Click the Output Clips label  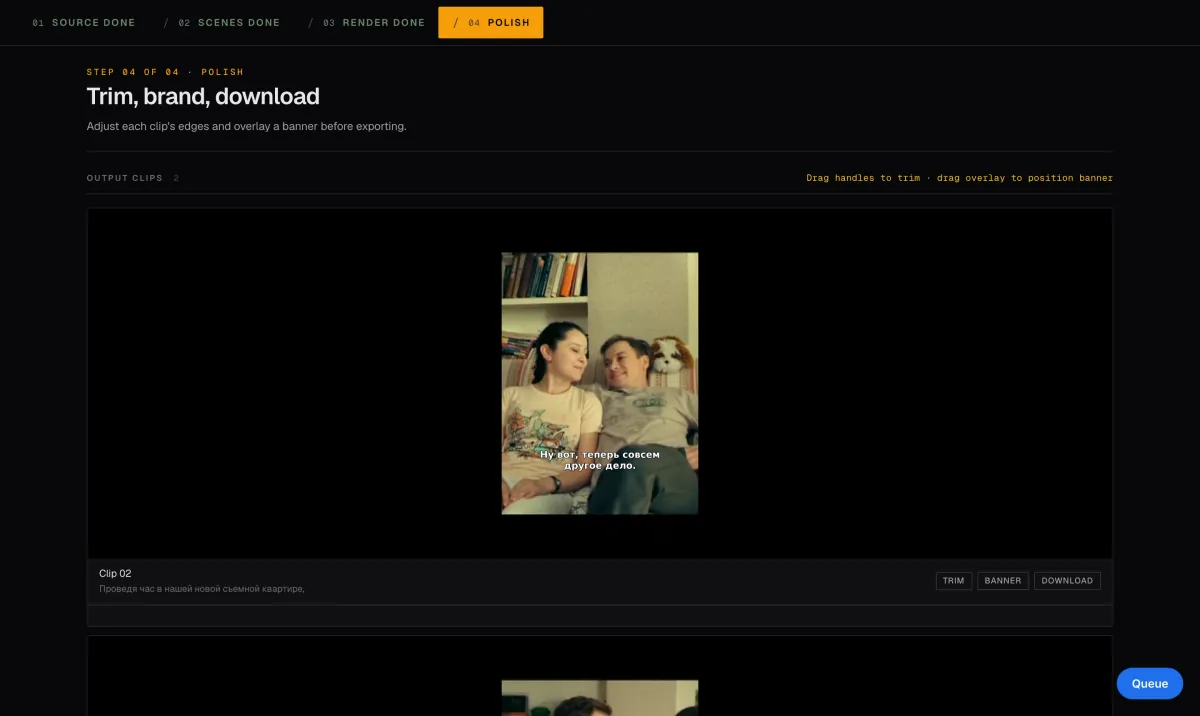click(x=124, y=178)
